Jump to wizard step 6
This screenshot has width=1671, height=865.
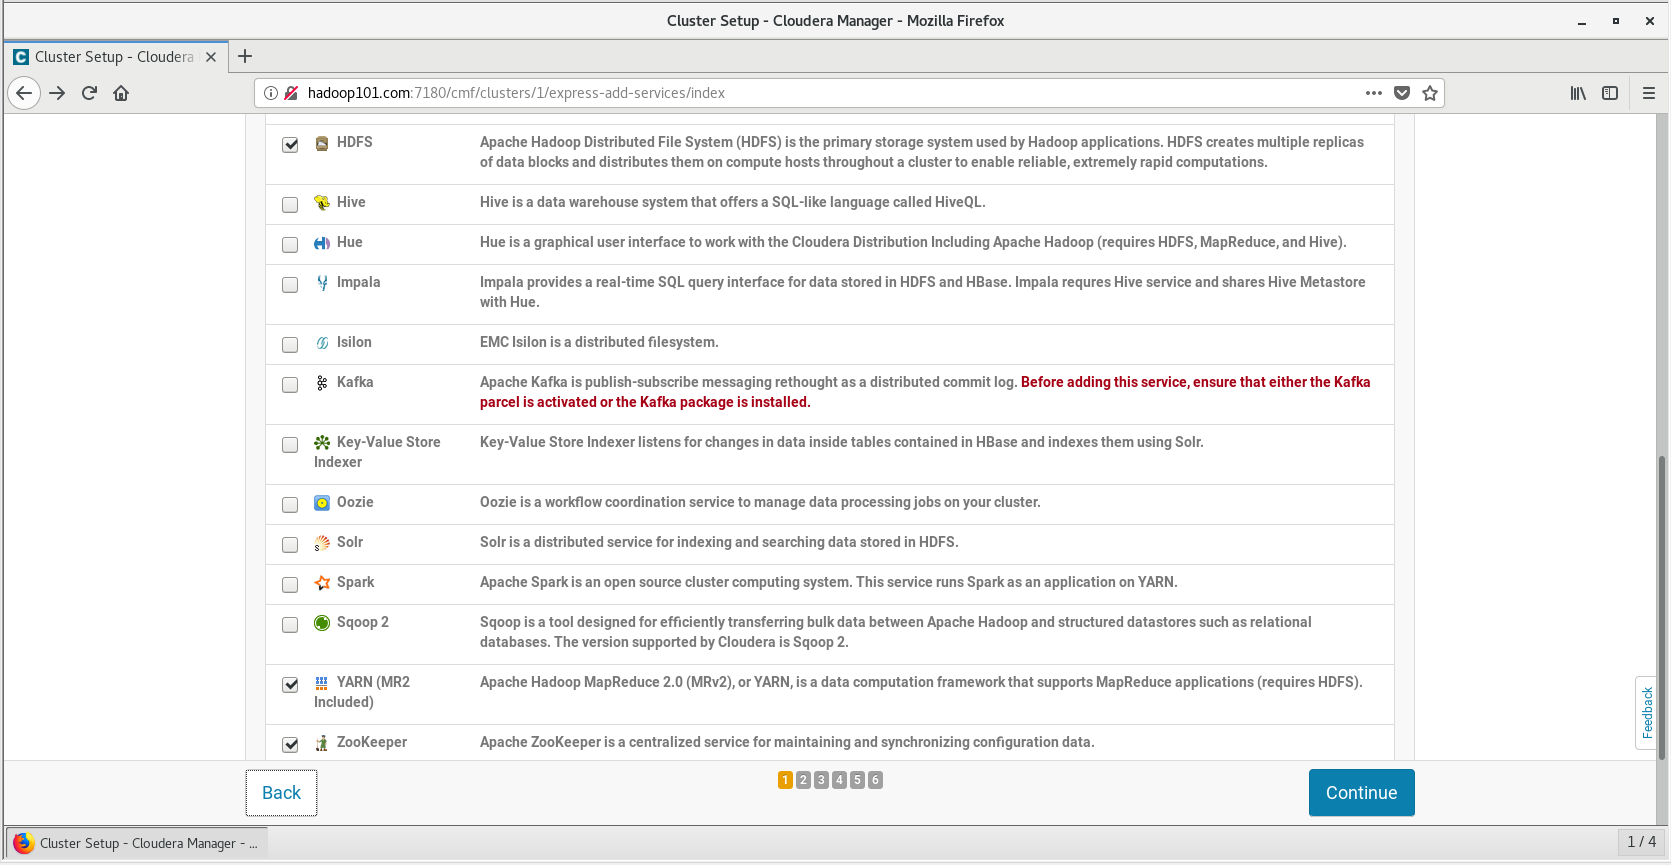point(875,780)
